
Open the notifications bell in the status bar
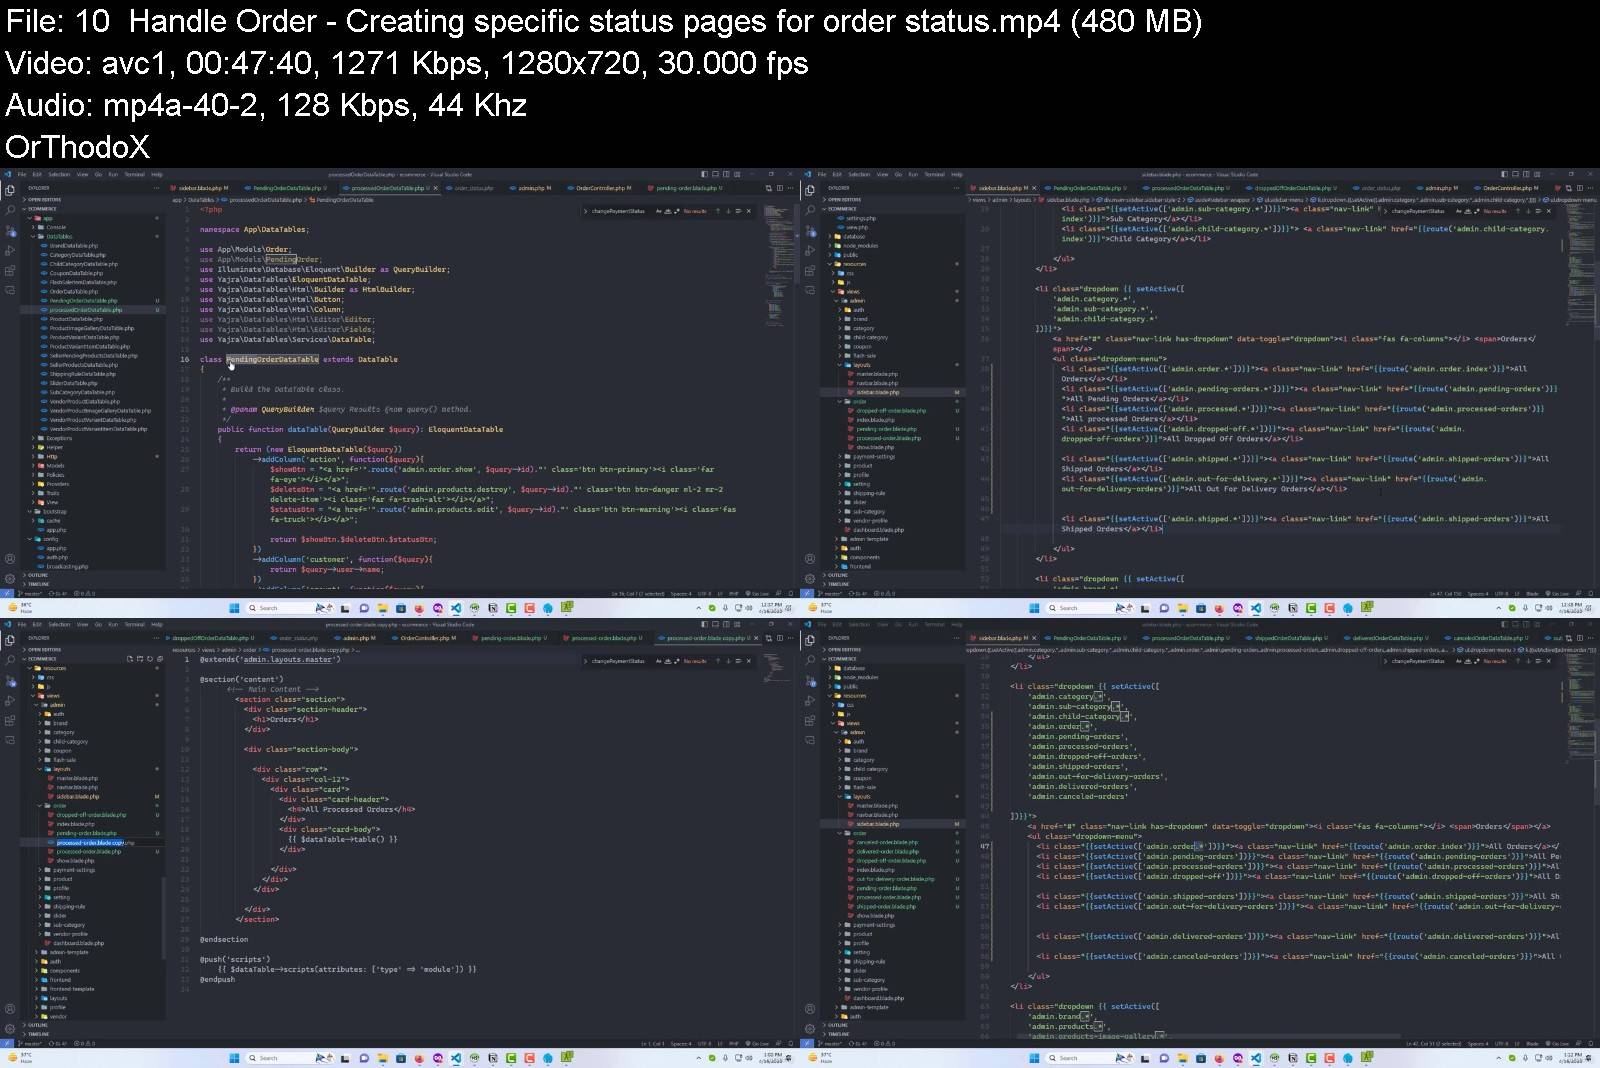tap(792, 593)
